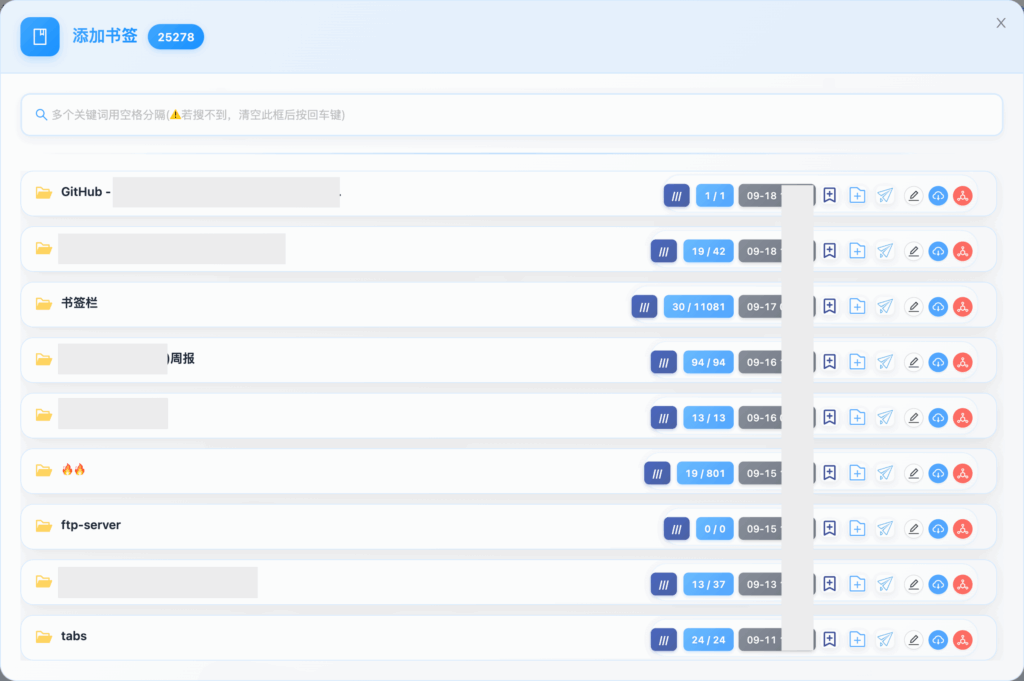Click paper plane icon in ftp-server row
Image resolution: width=1024 pixels, height=681 pixels.
click(885, 528)
